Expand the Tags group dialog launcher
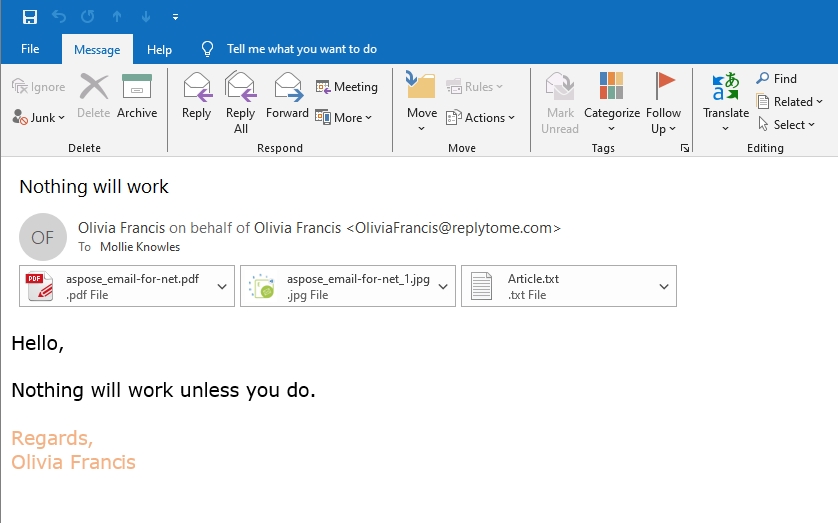This screenshot has height=523, width=838. [x=685, y=148]
